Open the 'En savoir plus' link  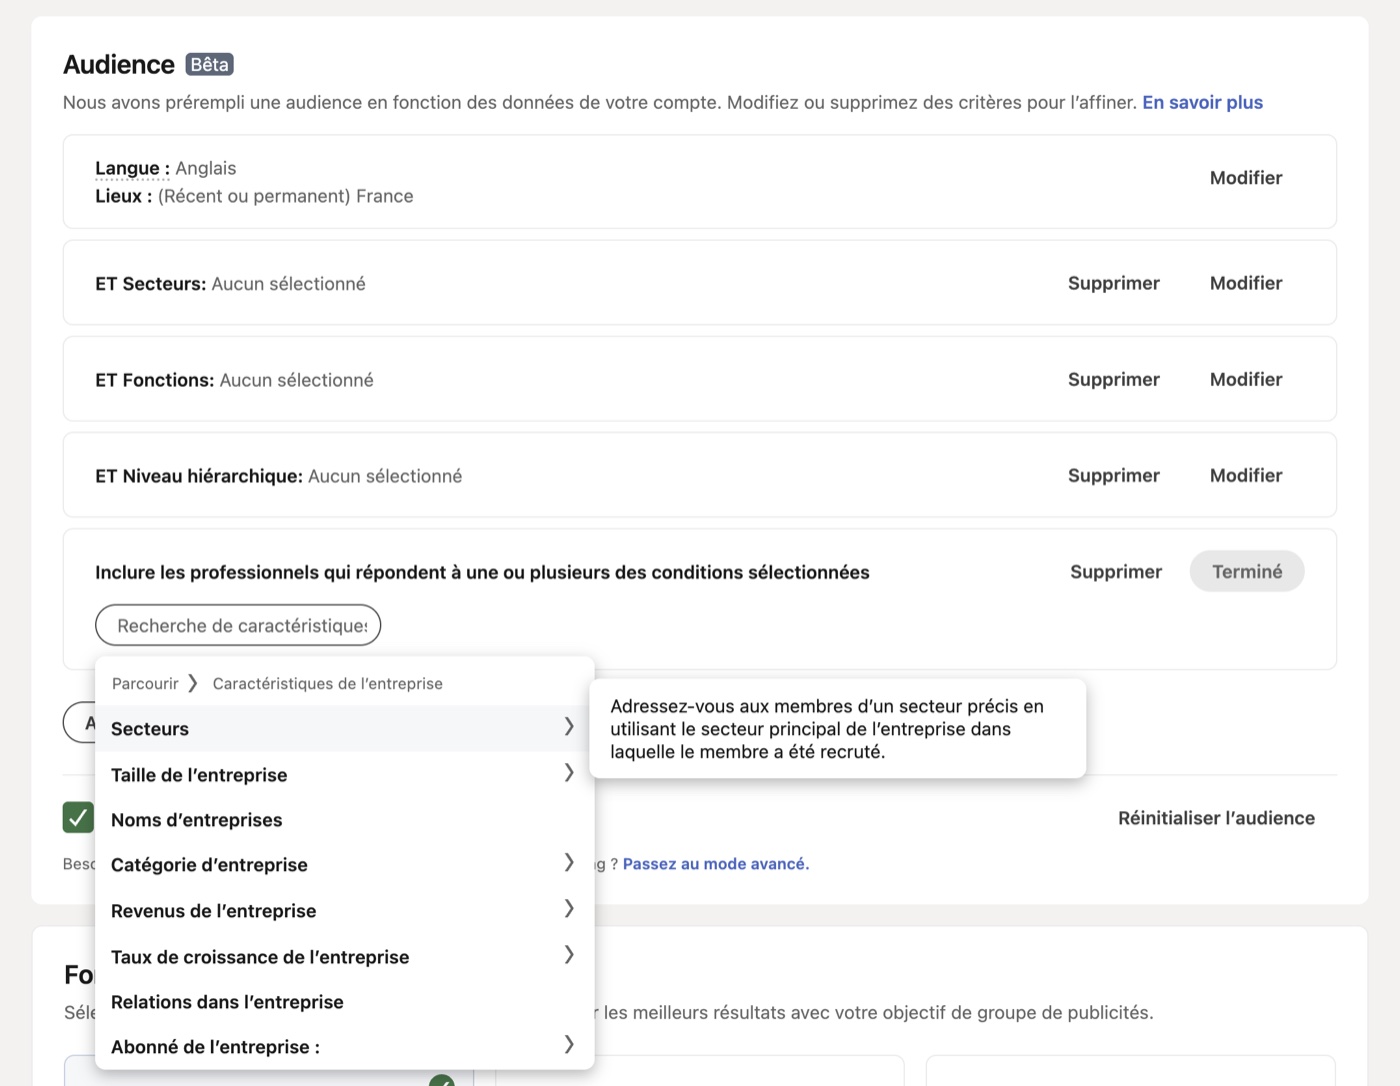1202,102
